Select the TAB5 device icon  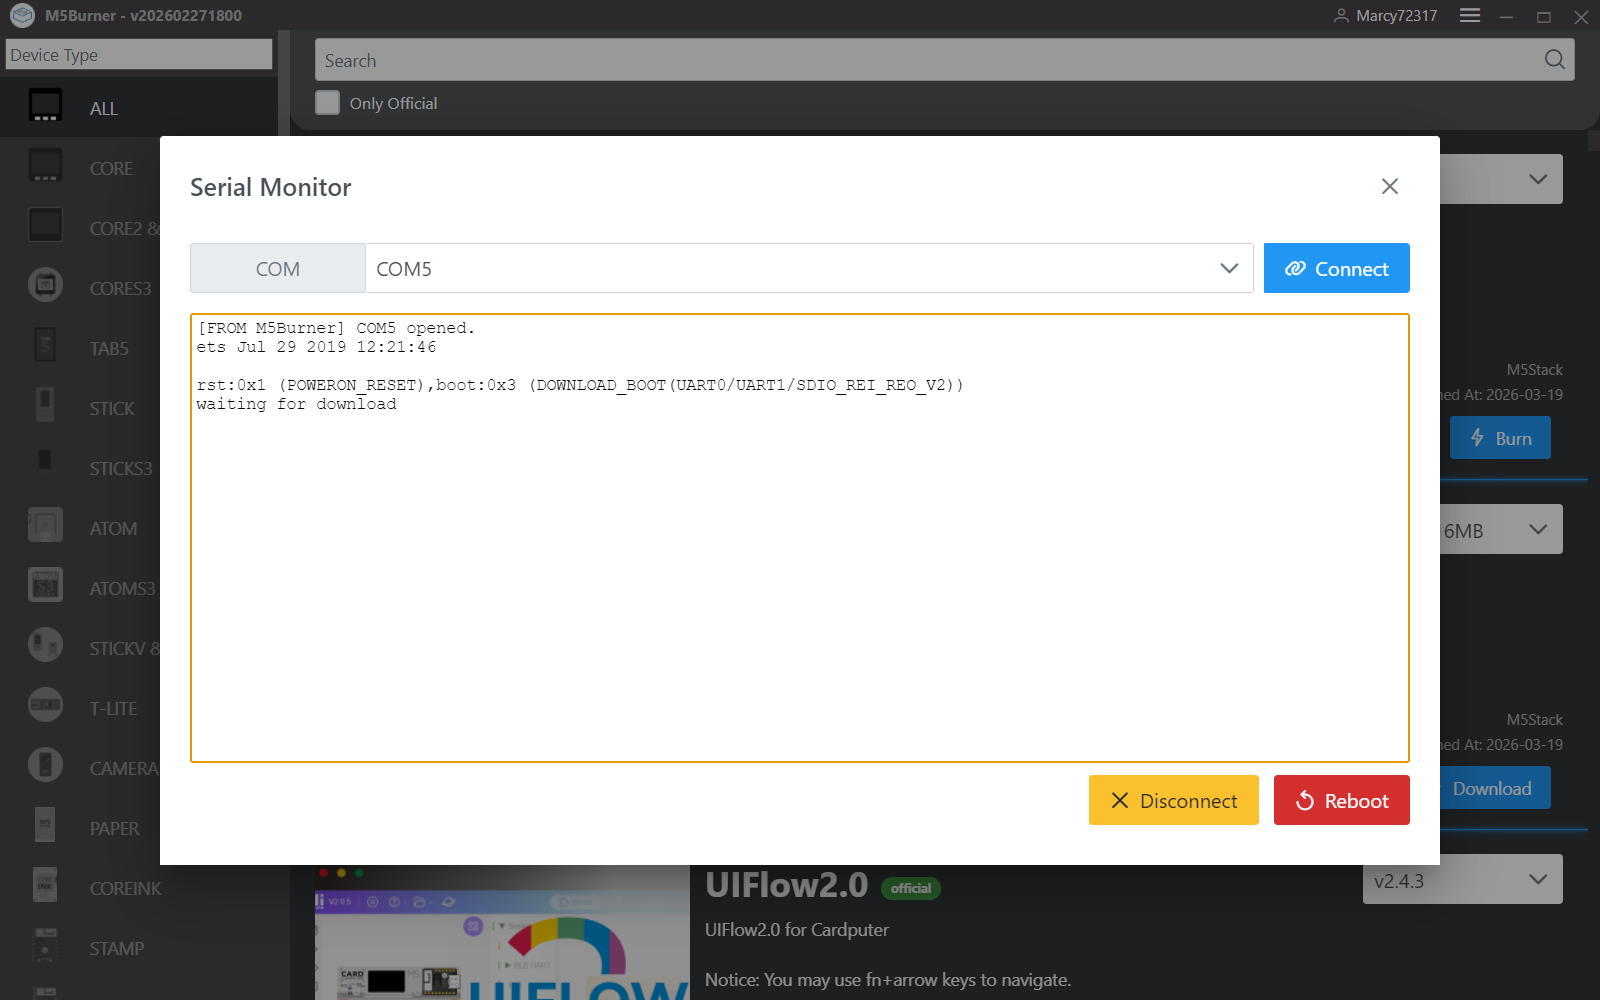(45, 346)
